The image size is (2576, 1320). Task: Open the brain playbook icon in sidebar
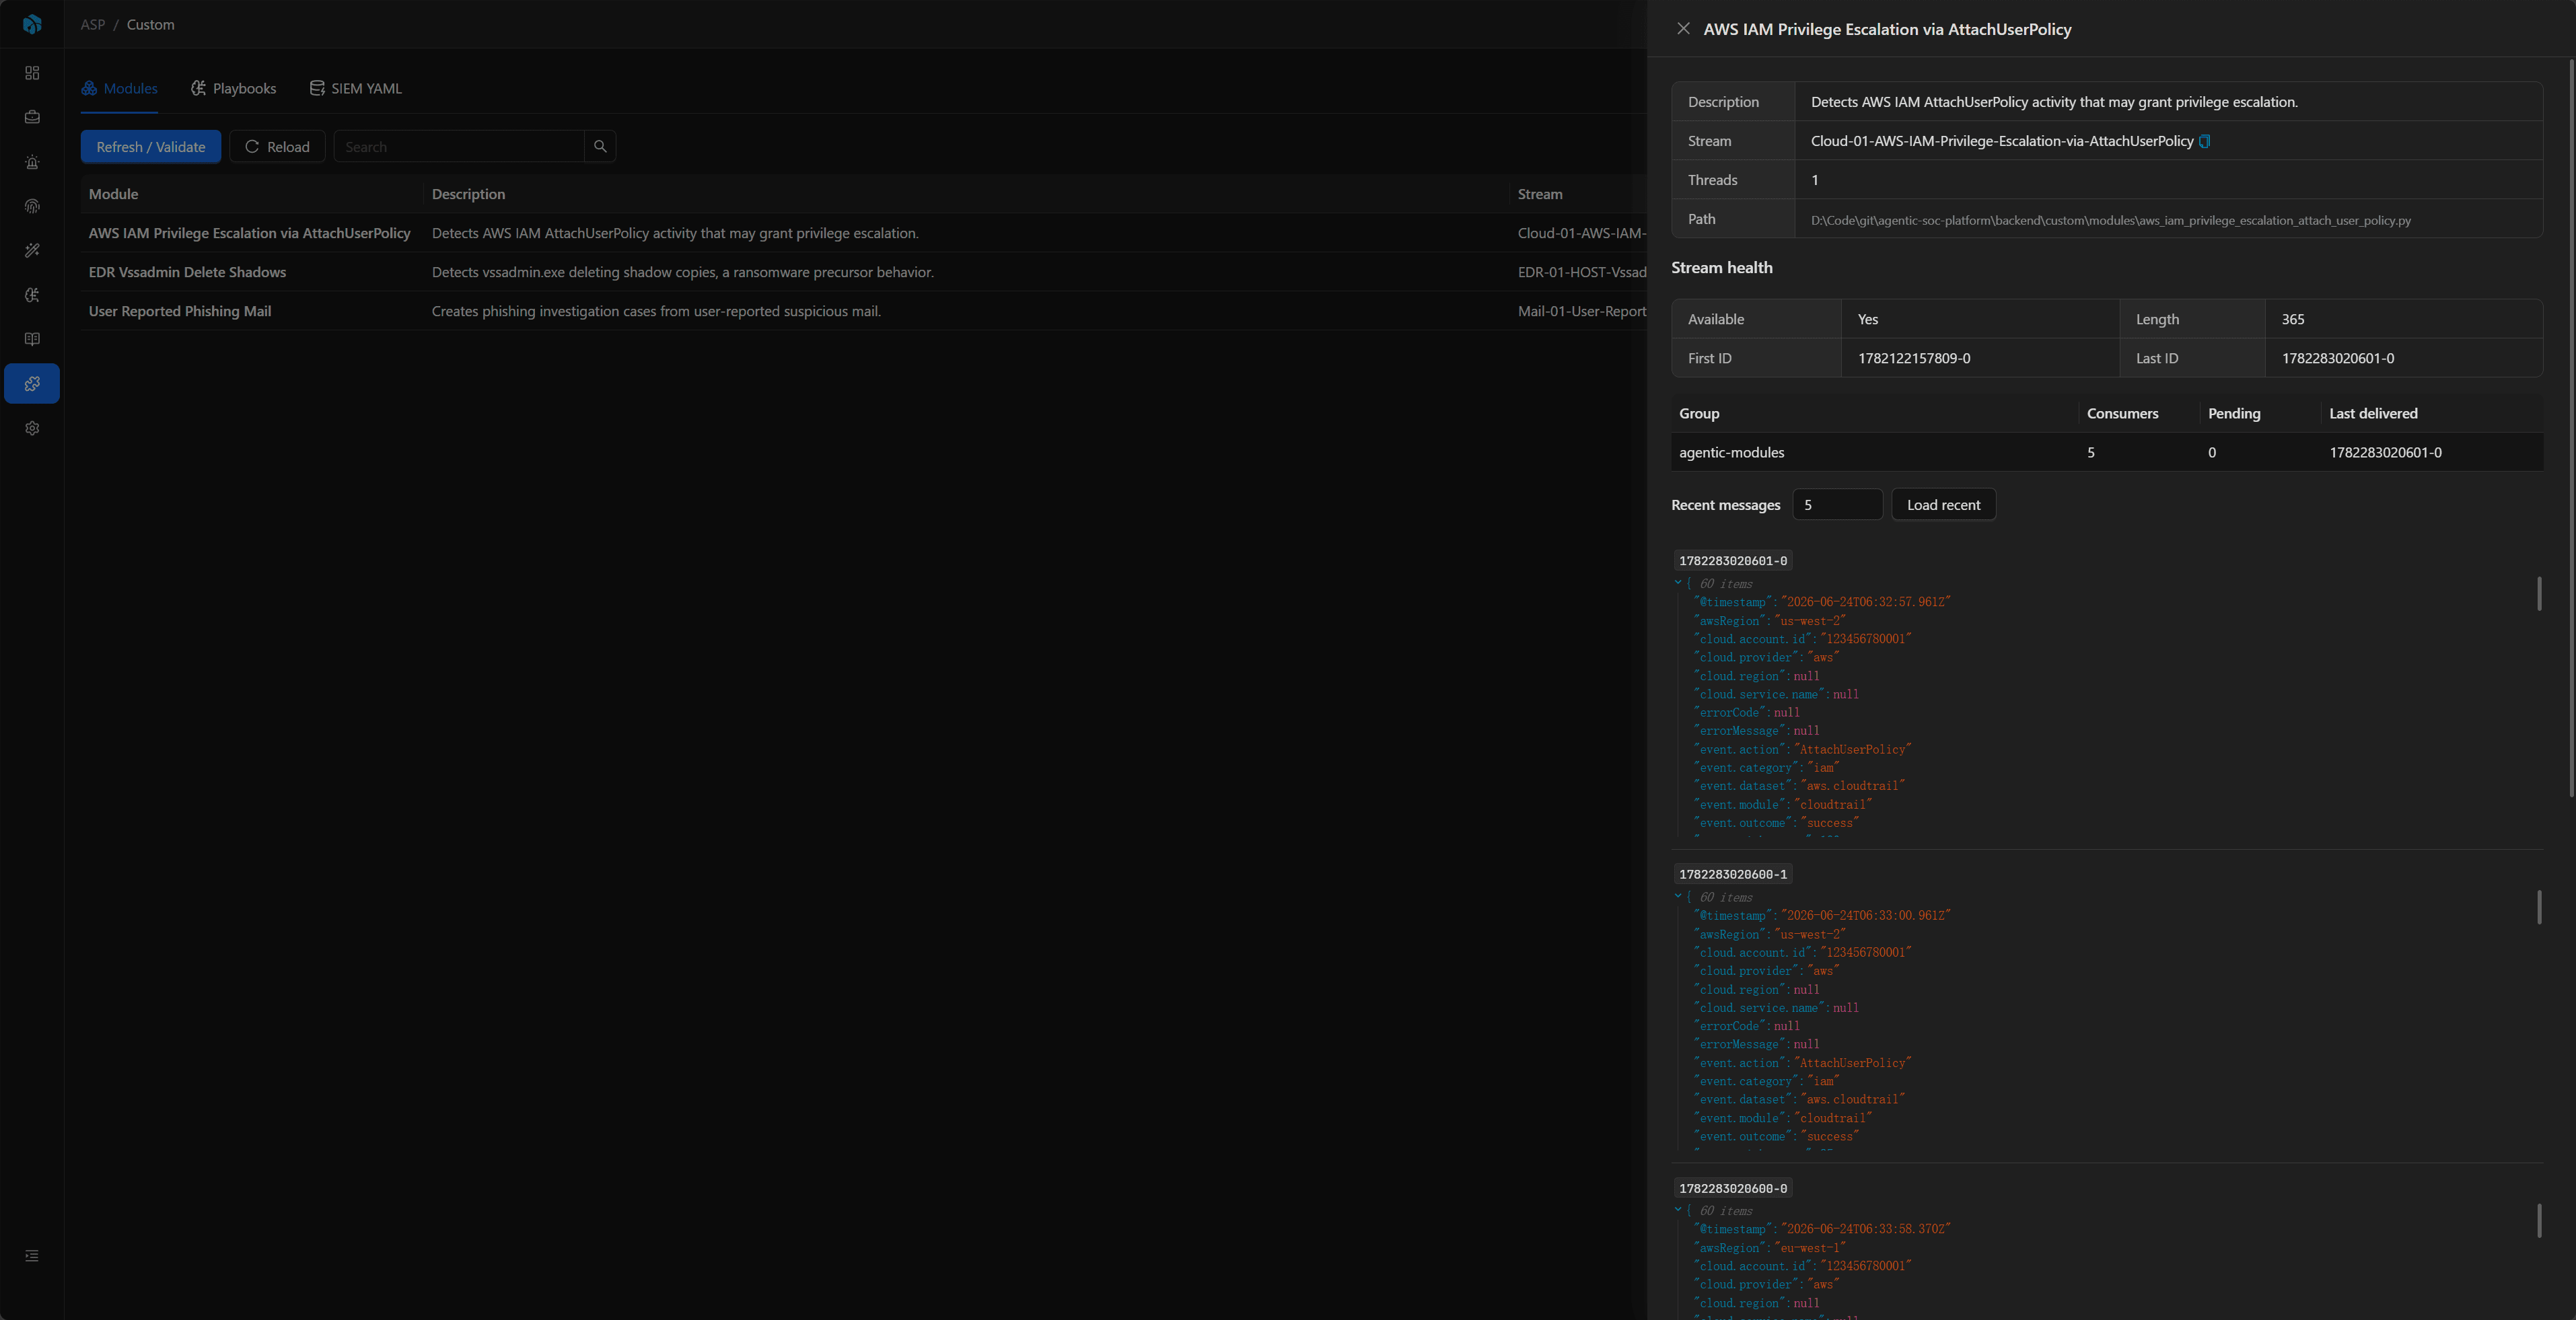coord(32,295)
